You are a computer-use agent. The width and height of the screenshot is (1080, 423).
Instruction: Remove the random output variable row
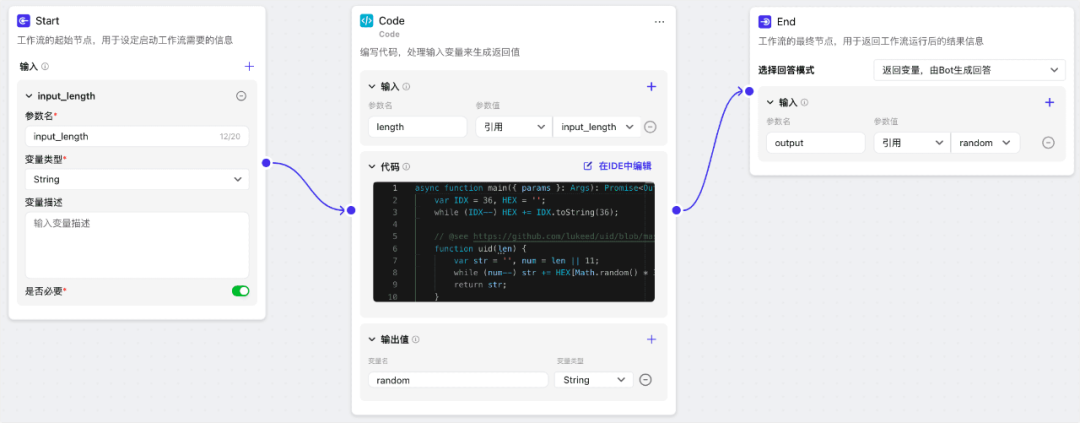coord(645,380)
